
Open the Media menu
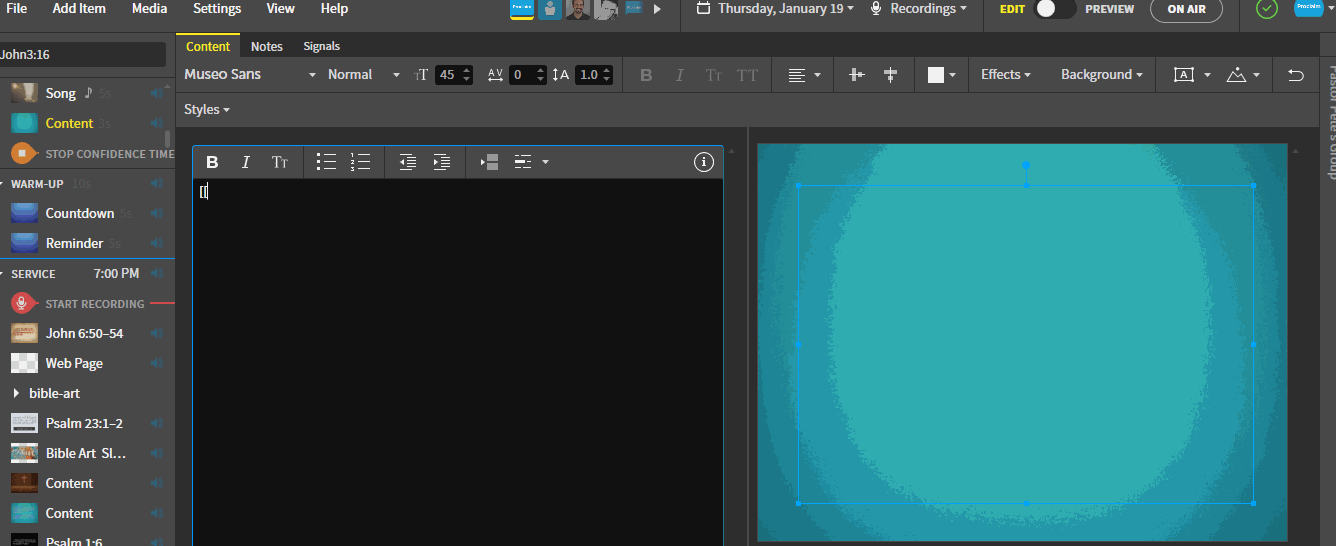150,9
